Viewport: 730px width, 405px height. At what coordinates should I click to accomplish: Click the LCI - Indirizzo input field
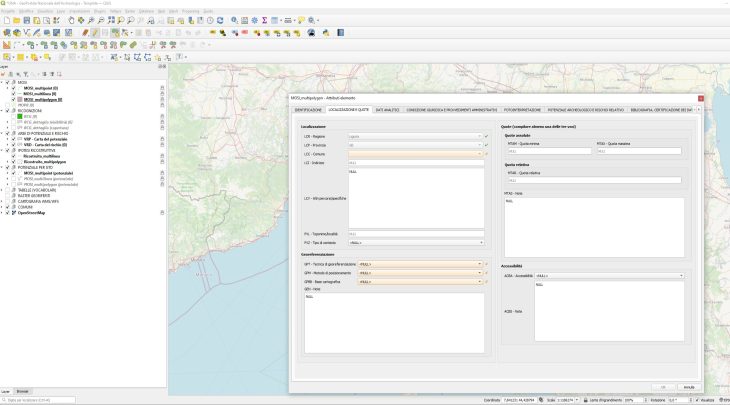pos(414,162)
